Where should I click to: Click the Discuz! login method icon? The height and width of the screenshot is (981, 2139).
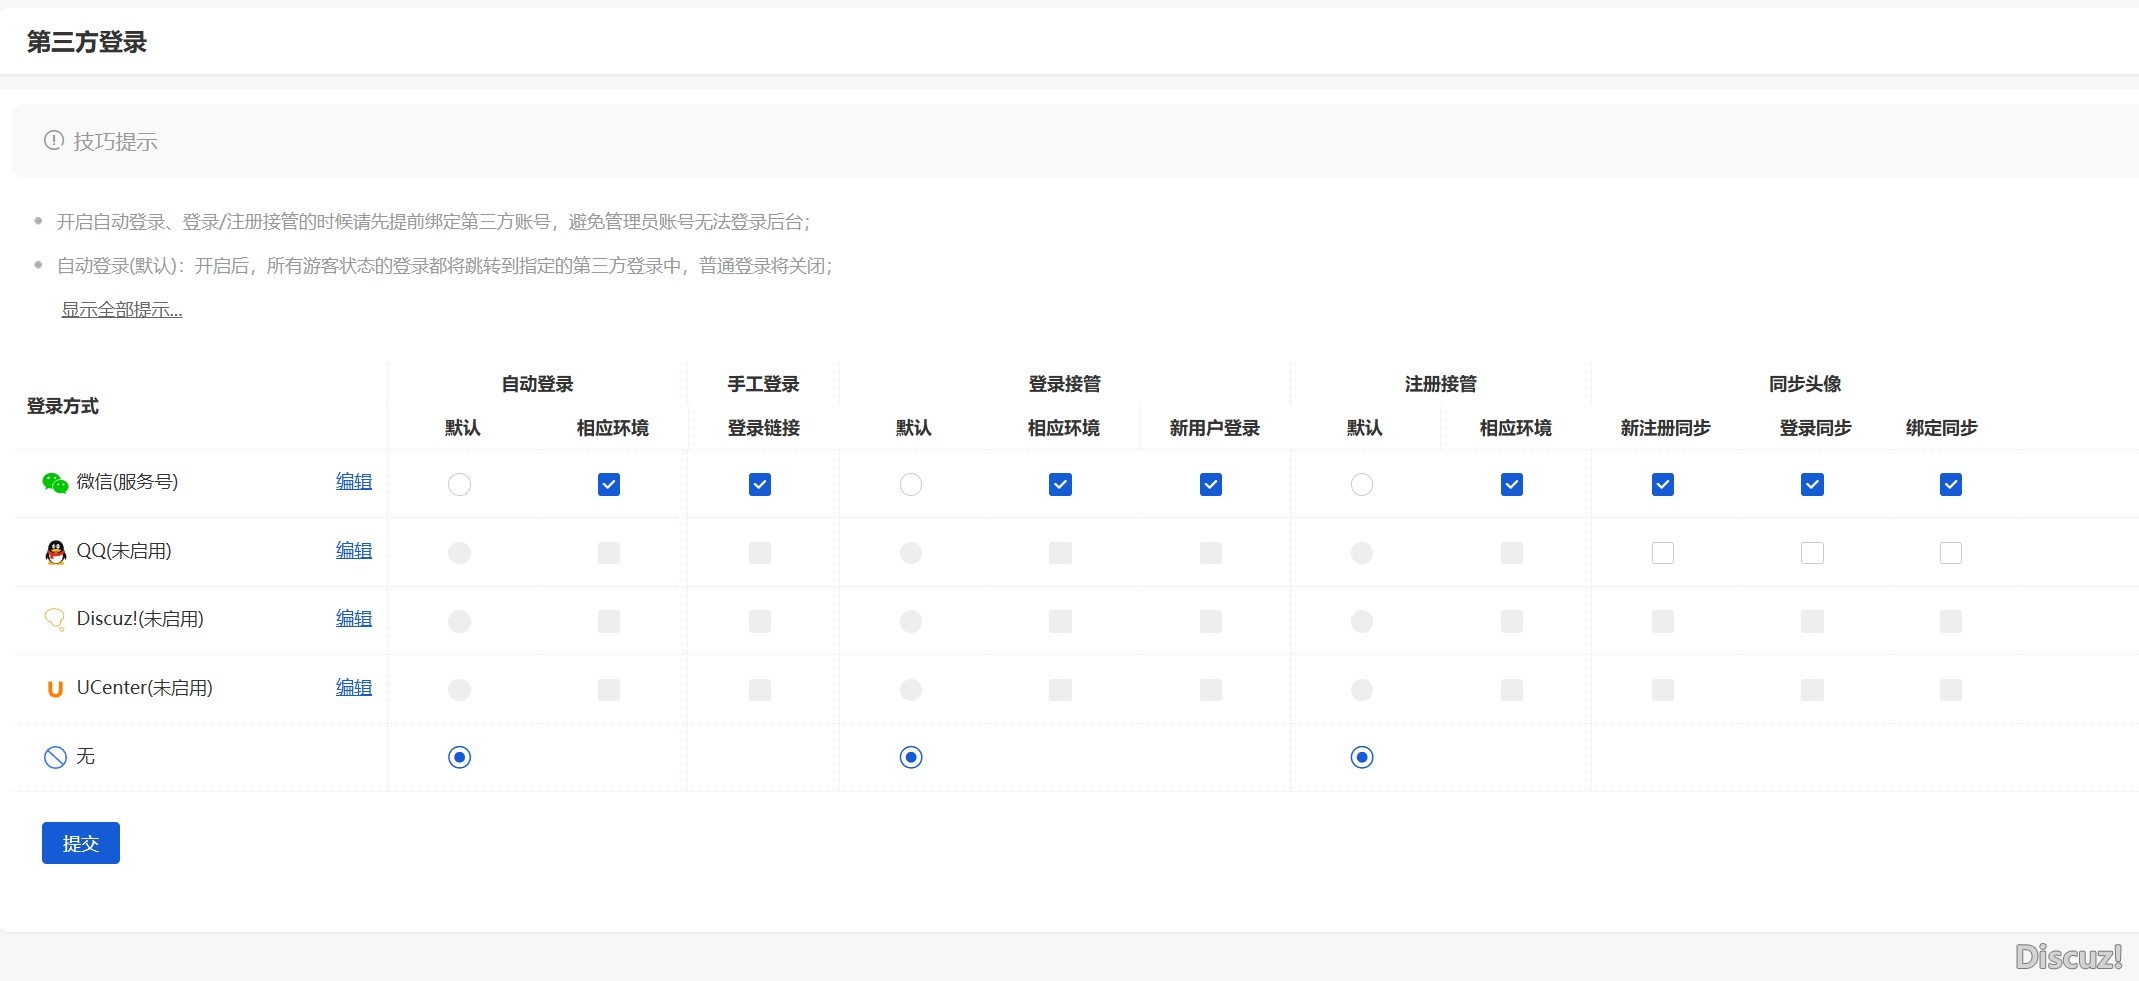coord(56,620)
